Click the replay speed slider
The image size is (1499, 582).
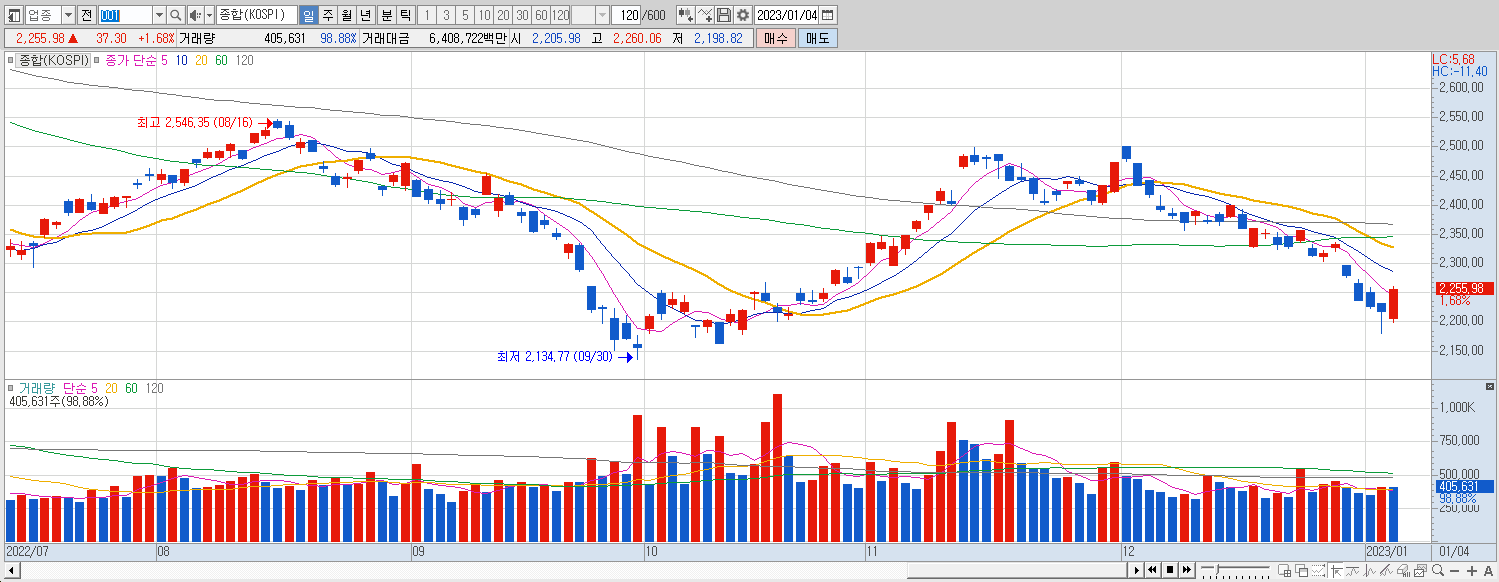pyautogui.click(x=1235, y=570)
